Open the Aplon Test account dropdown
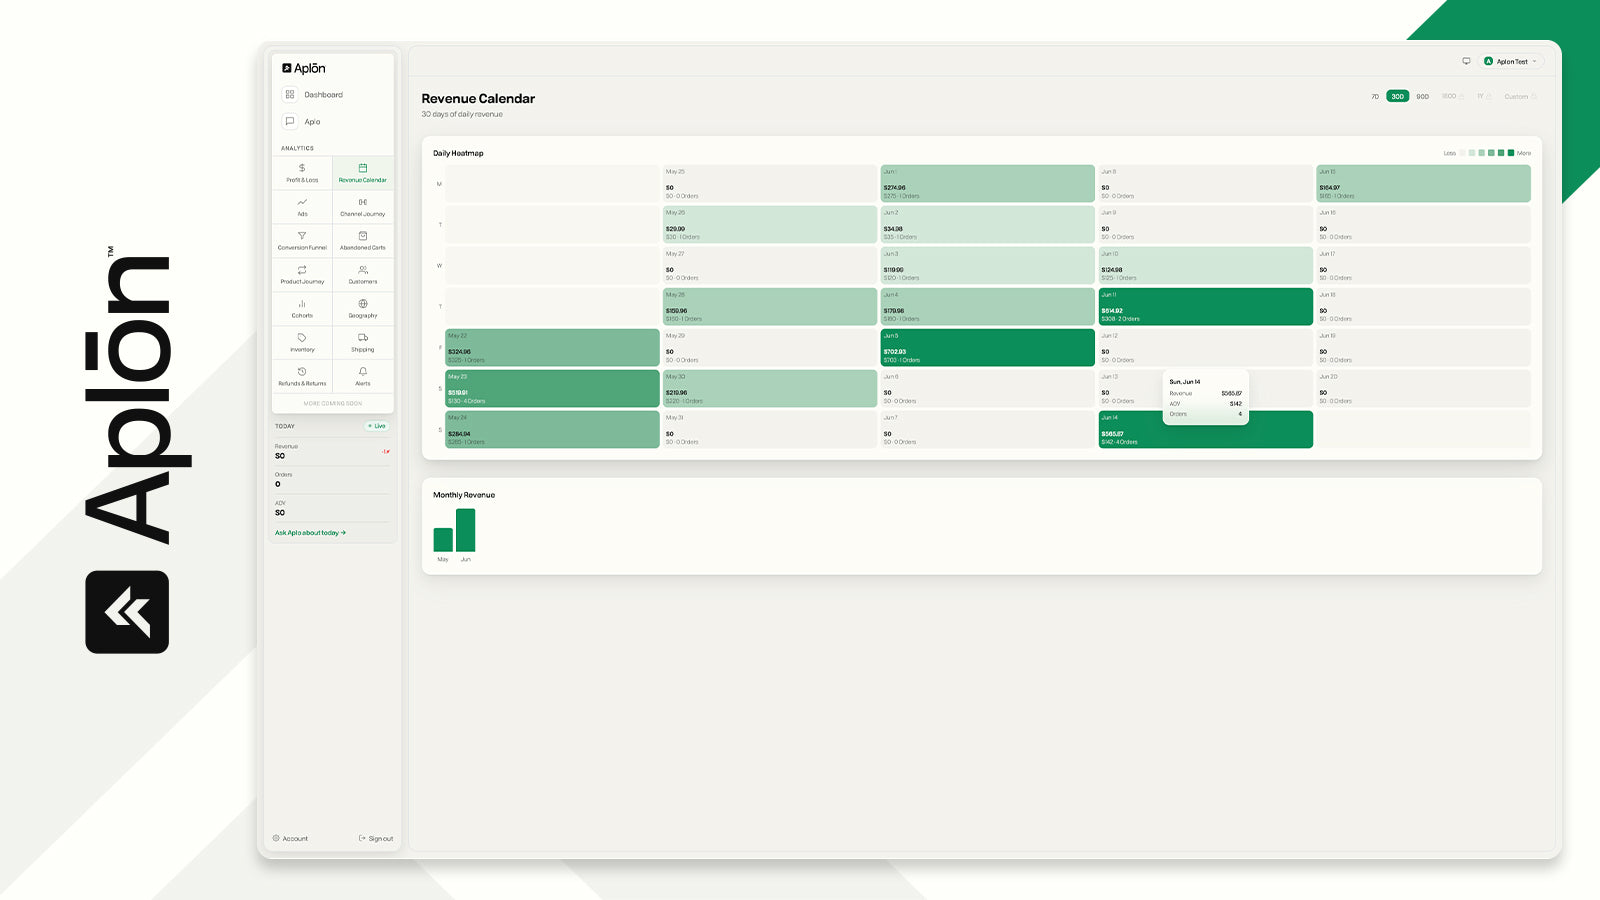The image size is (1600, 900). pyautogui.click(x=1511, y=61)
